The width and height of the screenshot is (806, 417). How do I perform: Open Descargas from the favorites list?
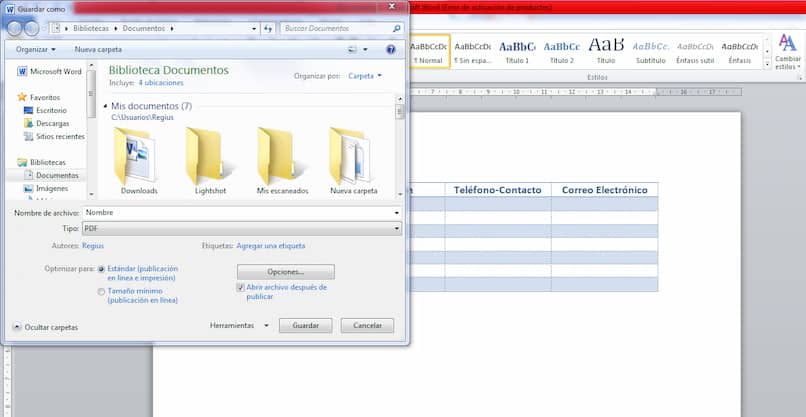46,123
